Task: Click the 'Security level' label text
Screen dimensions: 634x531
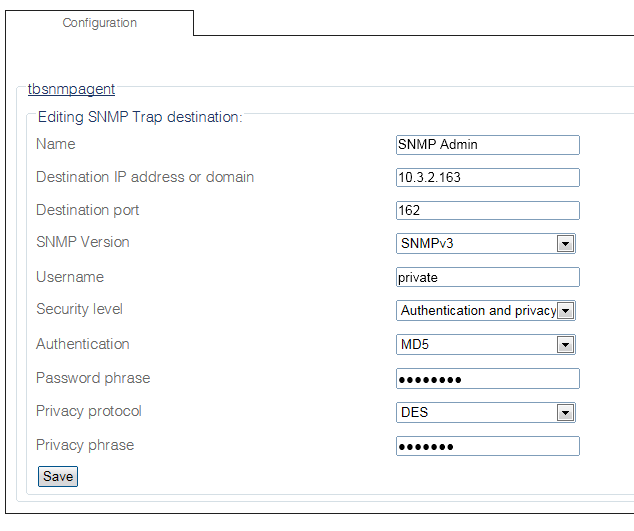Action: [79, 309]
